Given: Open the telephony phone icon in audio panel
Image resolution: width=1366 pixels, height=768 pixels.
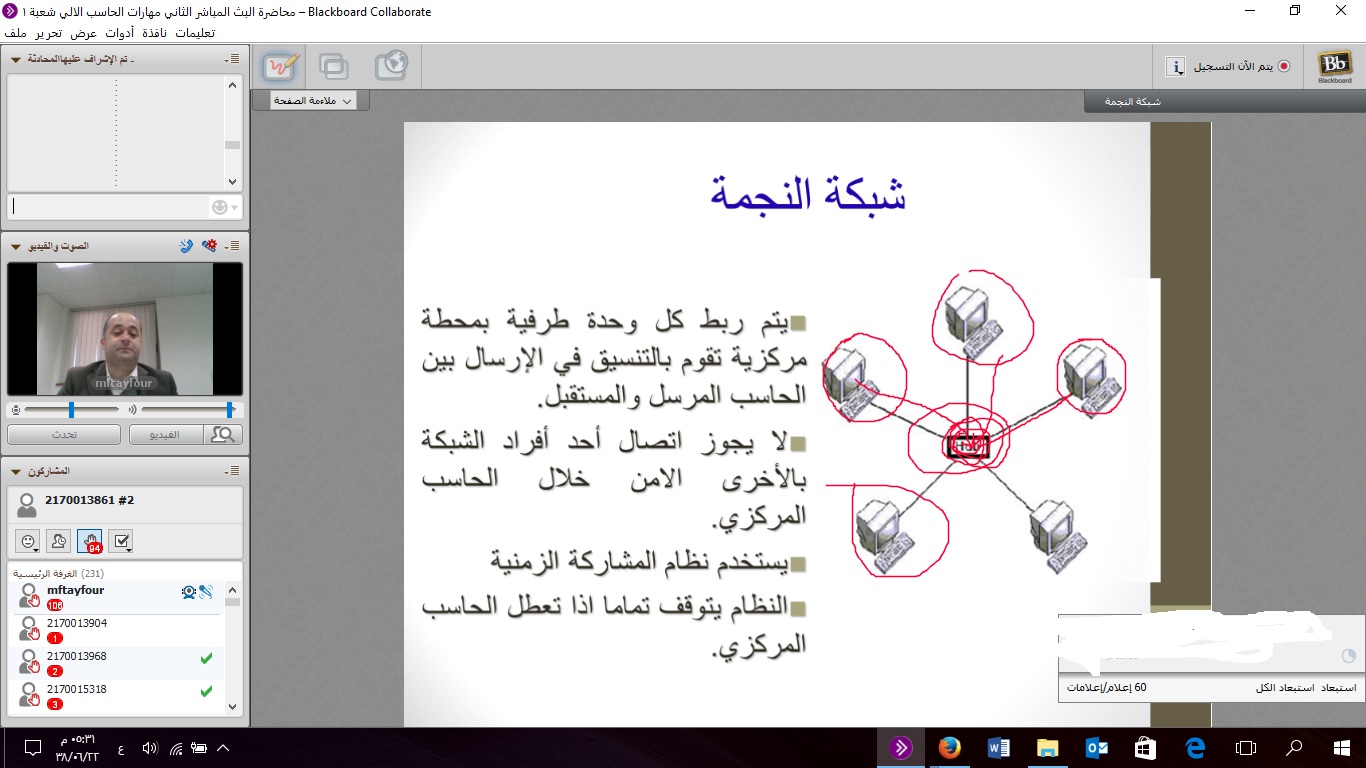Looking at the screenshot, I should point(186,245).
